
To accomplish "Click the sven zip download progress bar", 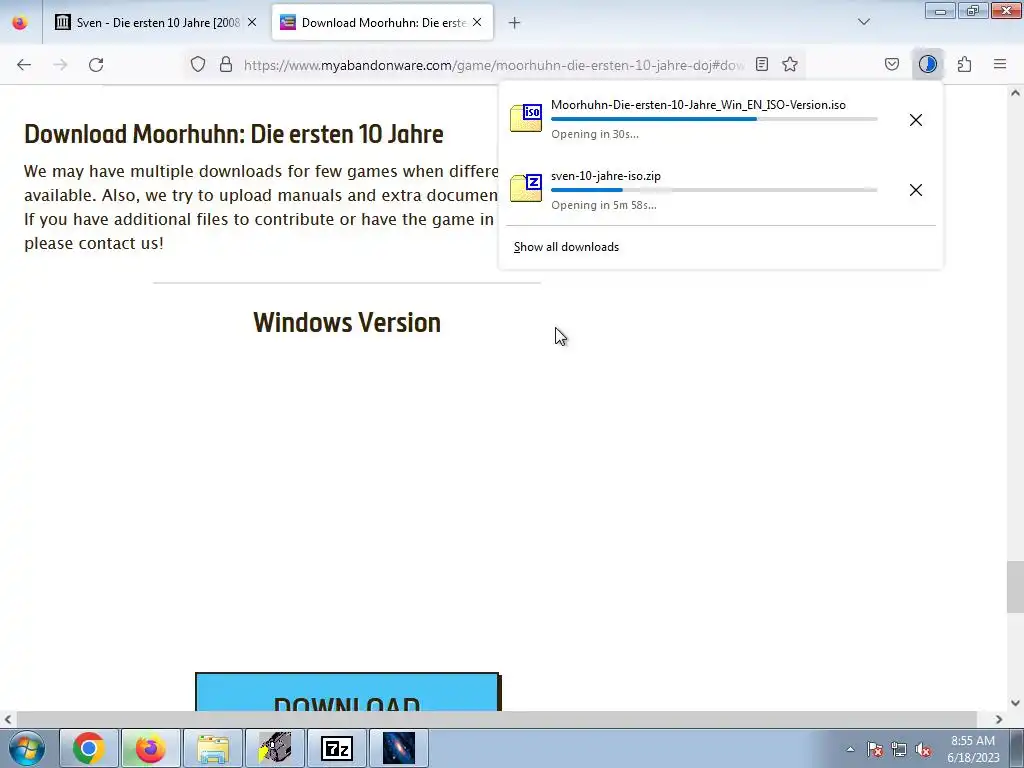I will point(714,190).
